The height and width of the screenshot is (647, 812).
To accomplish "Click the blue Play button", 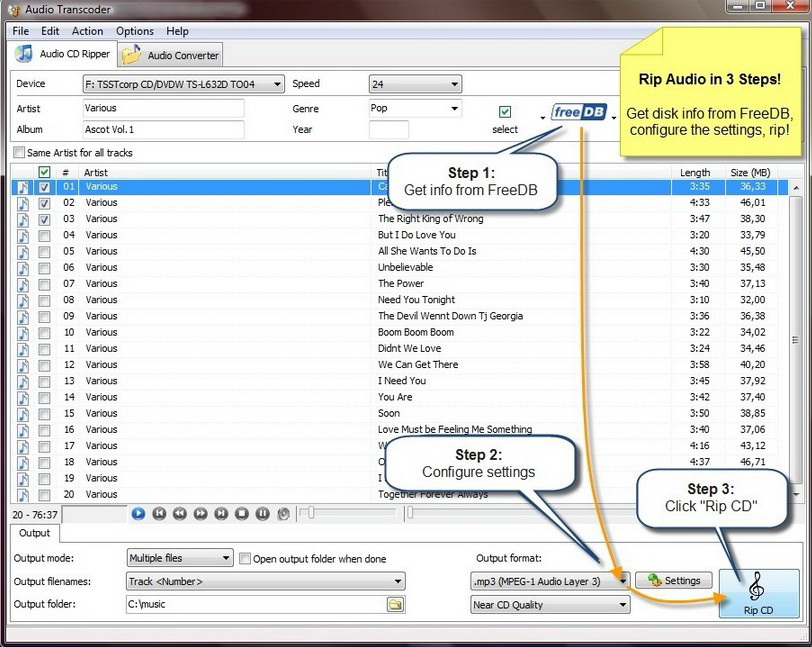I will 138,513.
